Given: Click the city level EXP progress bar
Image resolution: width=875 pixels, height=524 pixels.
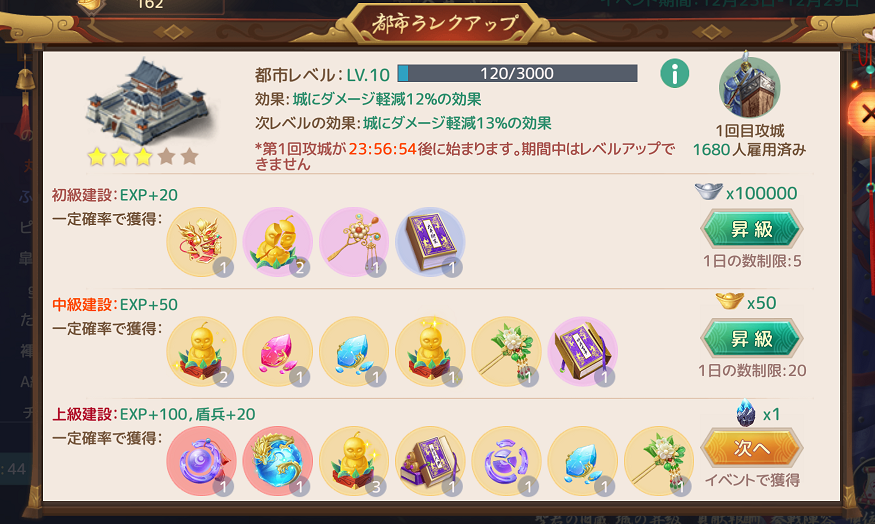Looking at the screenshot, I should click(517, 73).
